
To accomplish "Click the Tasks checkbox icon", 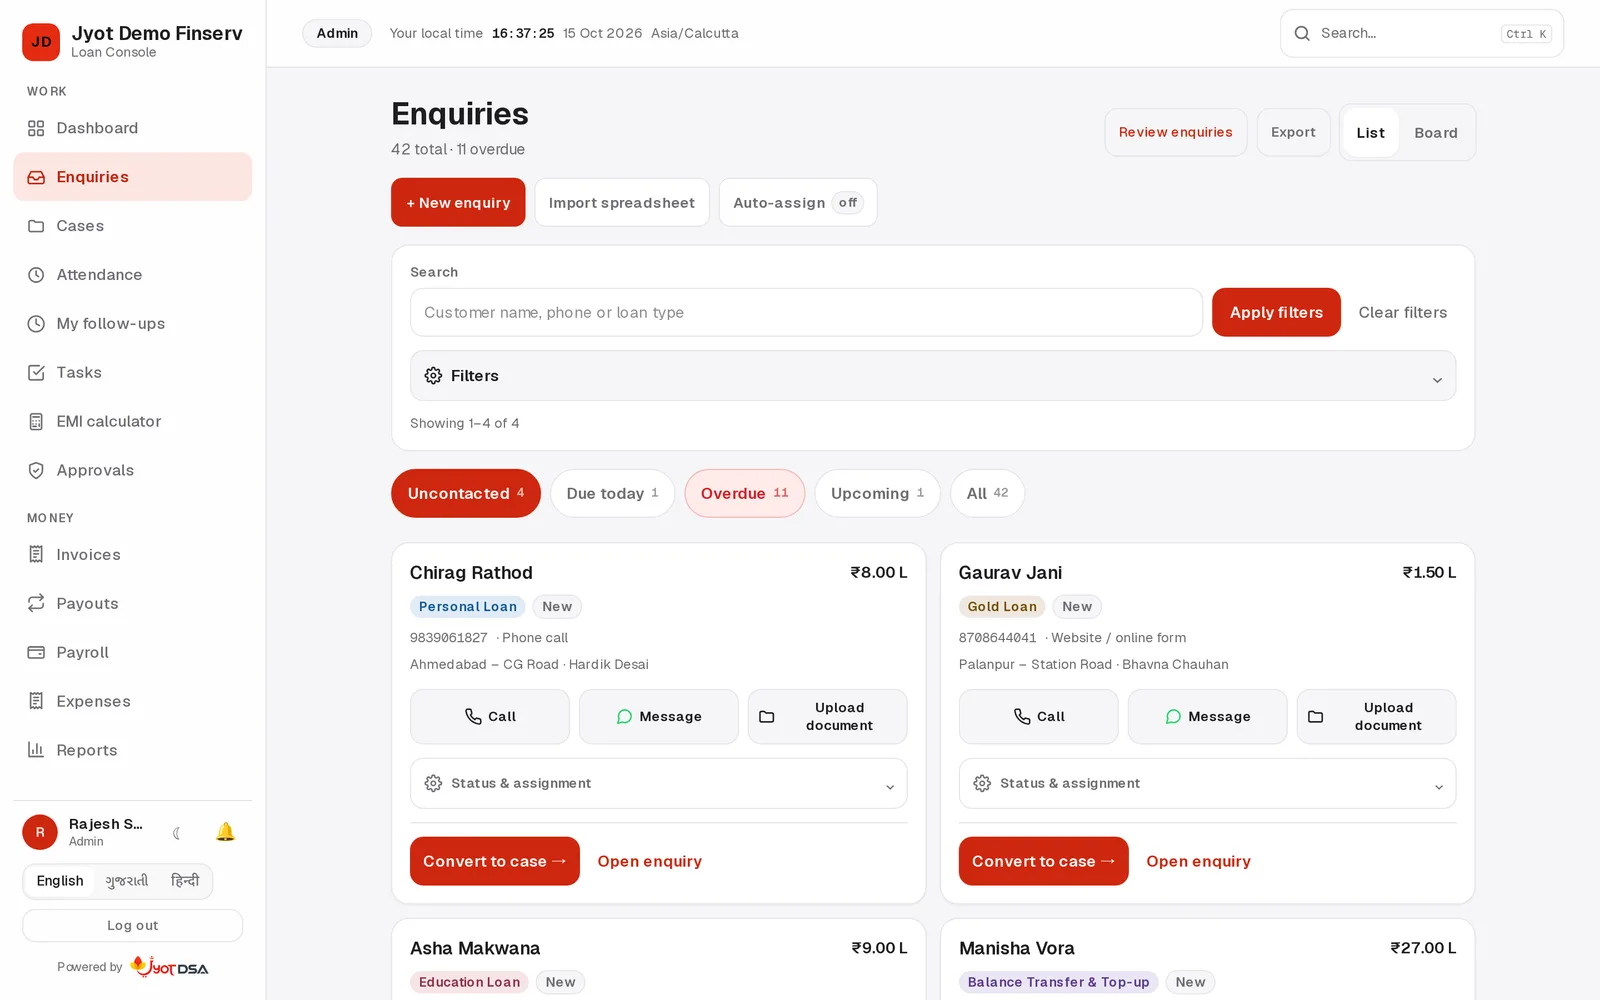I will coord(36,373).
